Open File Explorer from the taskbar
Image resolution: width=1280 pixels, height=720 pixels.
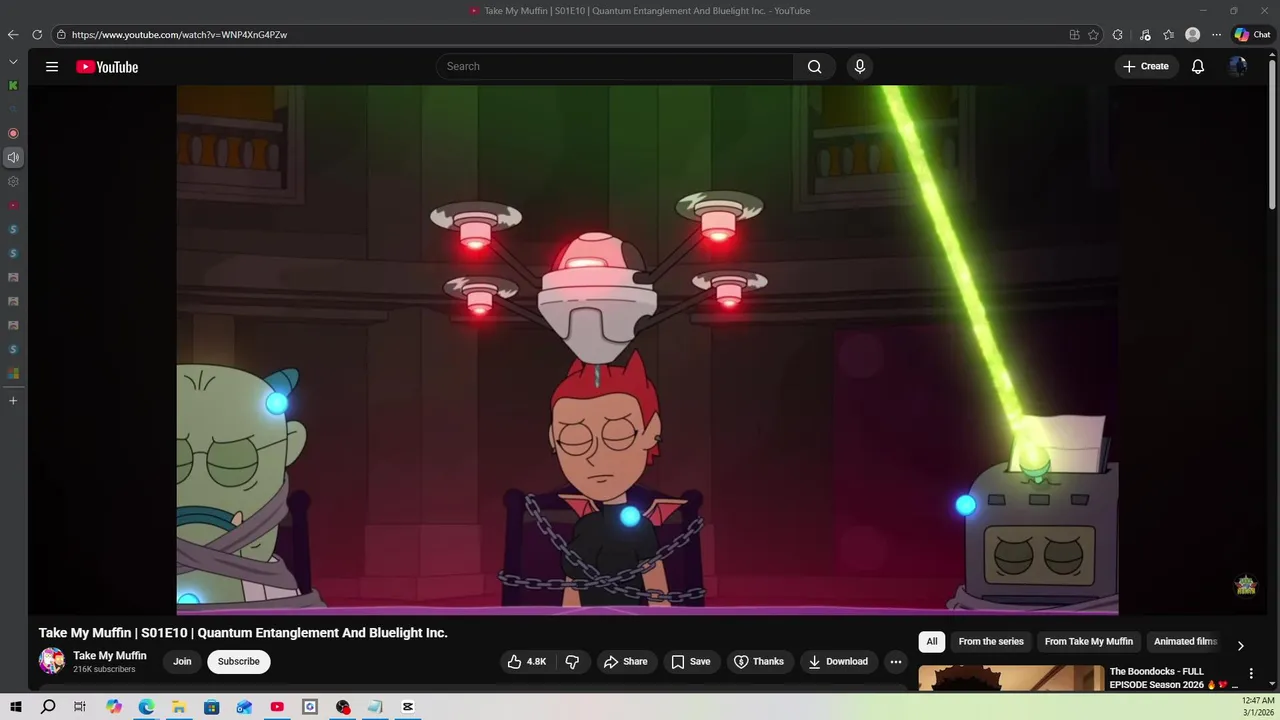(179, 706)
